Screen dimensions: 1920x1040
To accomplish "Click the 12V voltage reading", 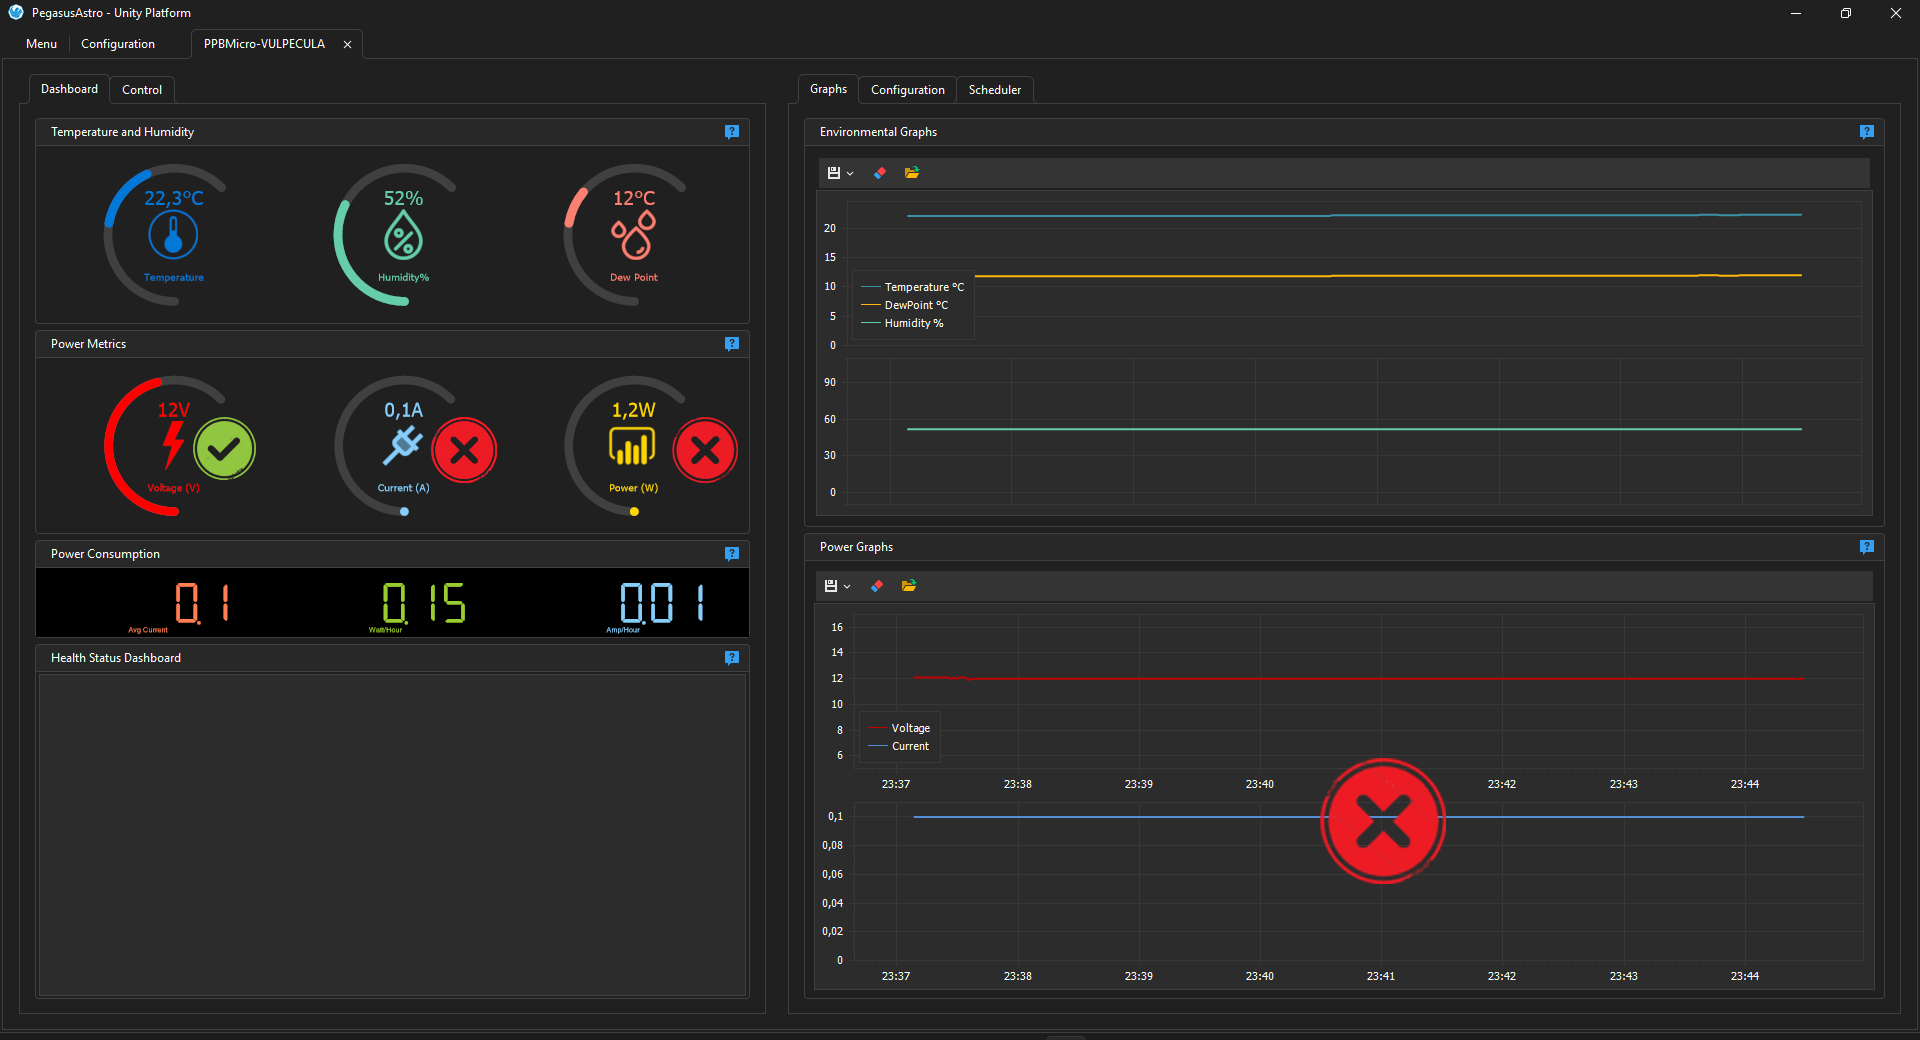I will [173, 410].
